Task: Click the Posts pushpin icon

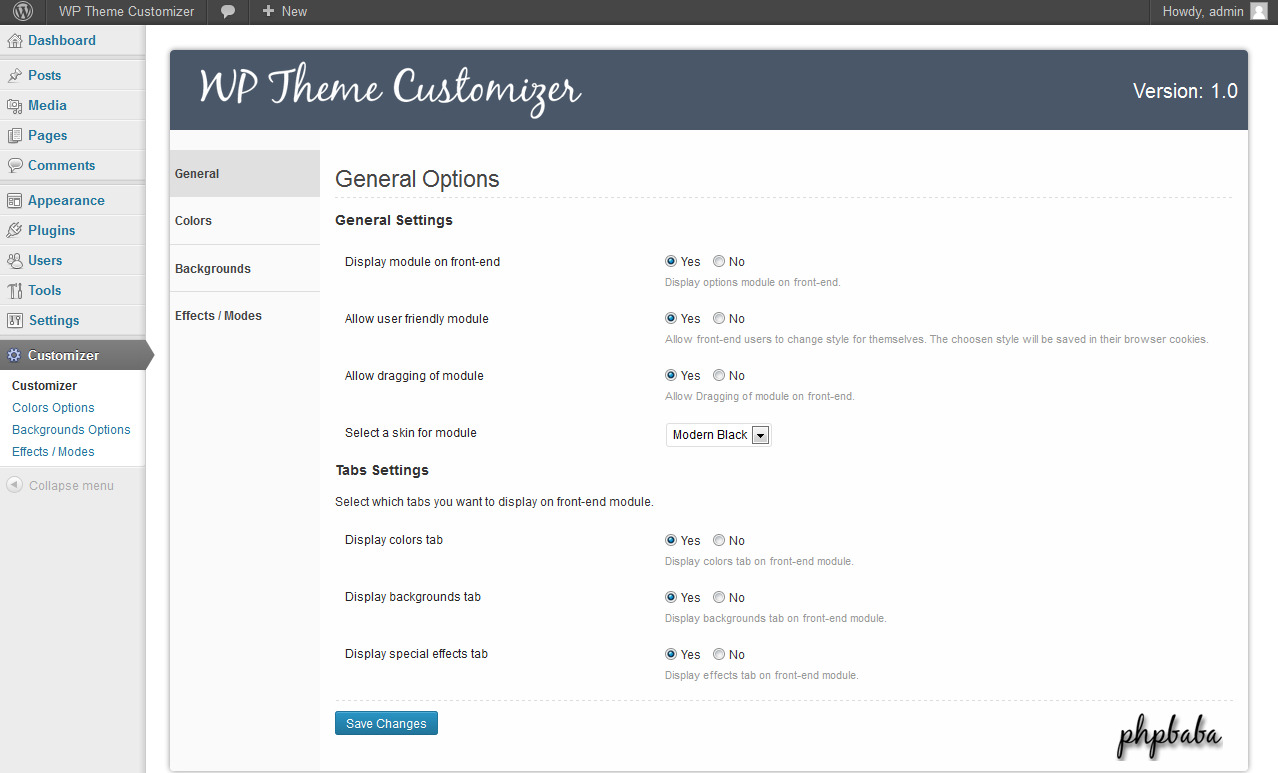Action: (15, 76)
